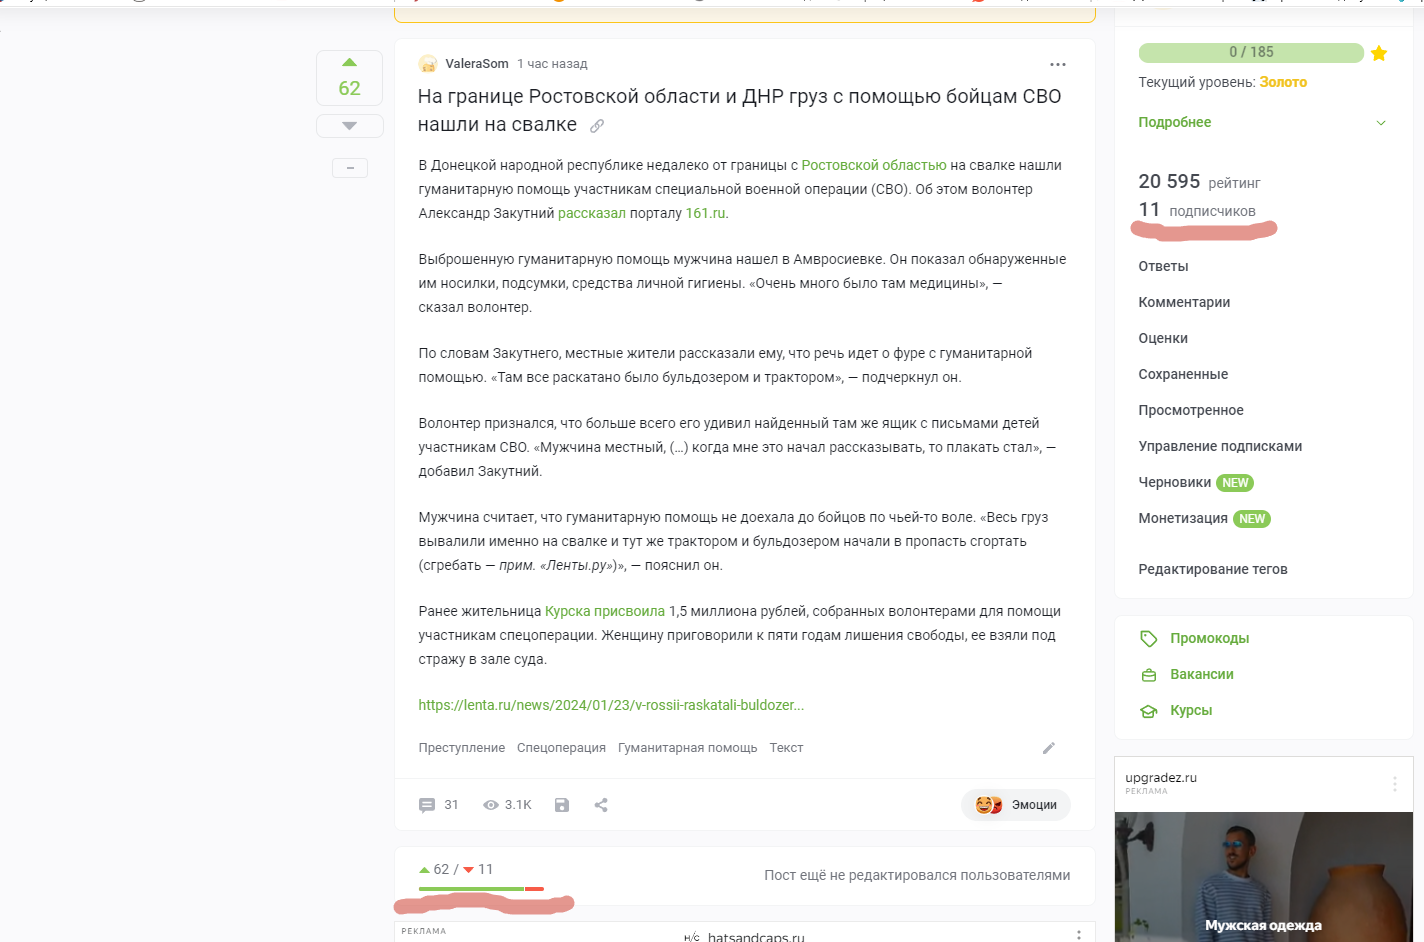Screen dimensions: 1424x942
Task: Open ValeraSom's profile via the username
Action: [x=477, y=64]
